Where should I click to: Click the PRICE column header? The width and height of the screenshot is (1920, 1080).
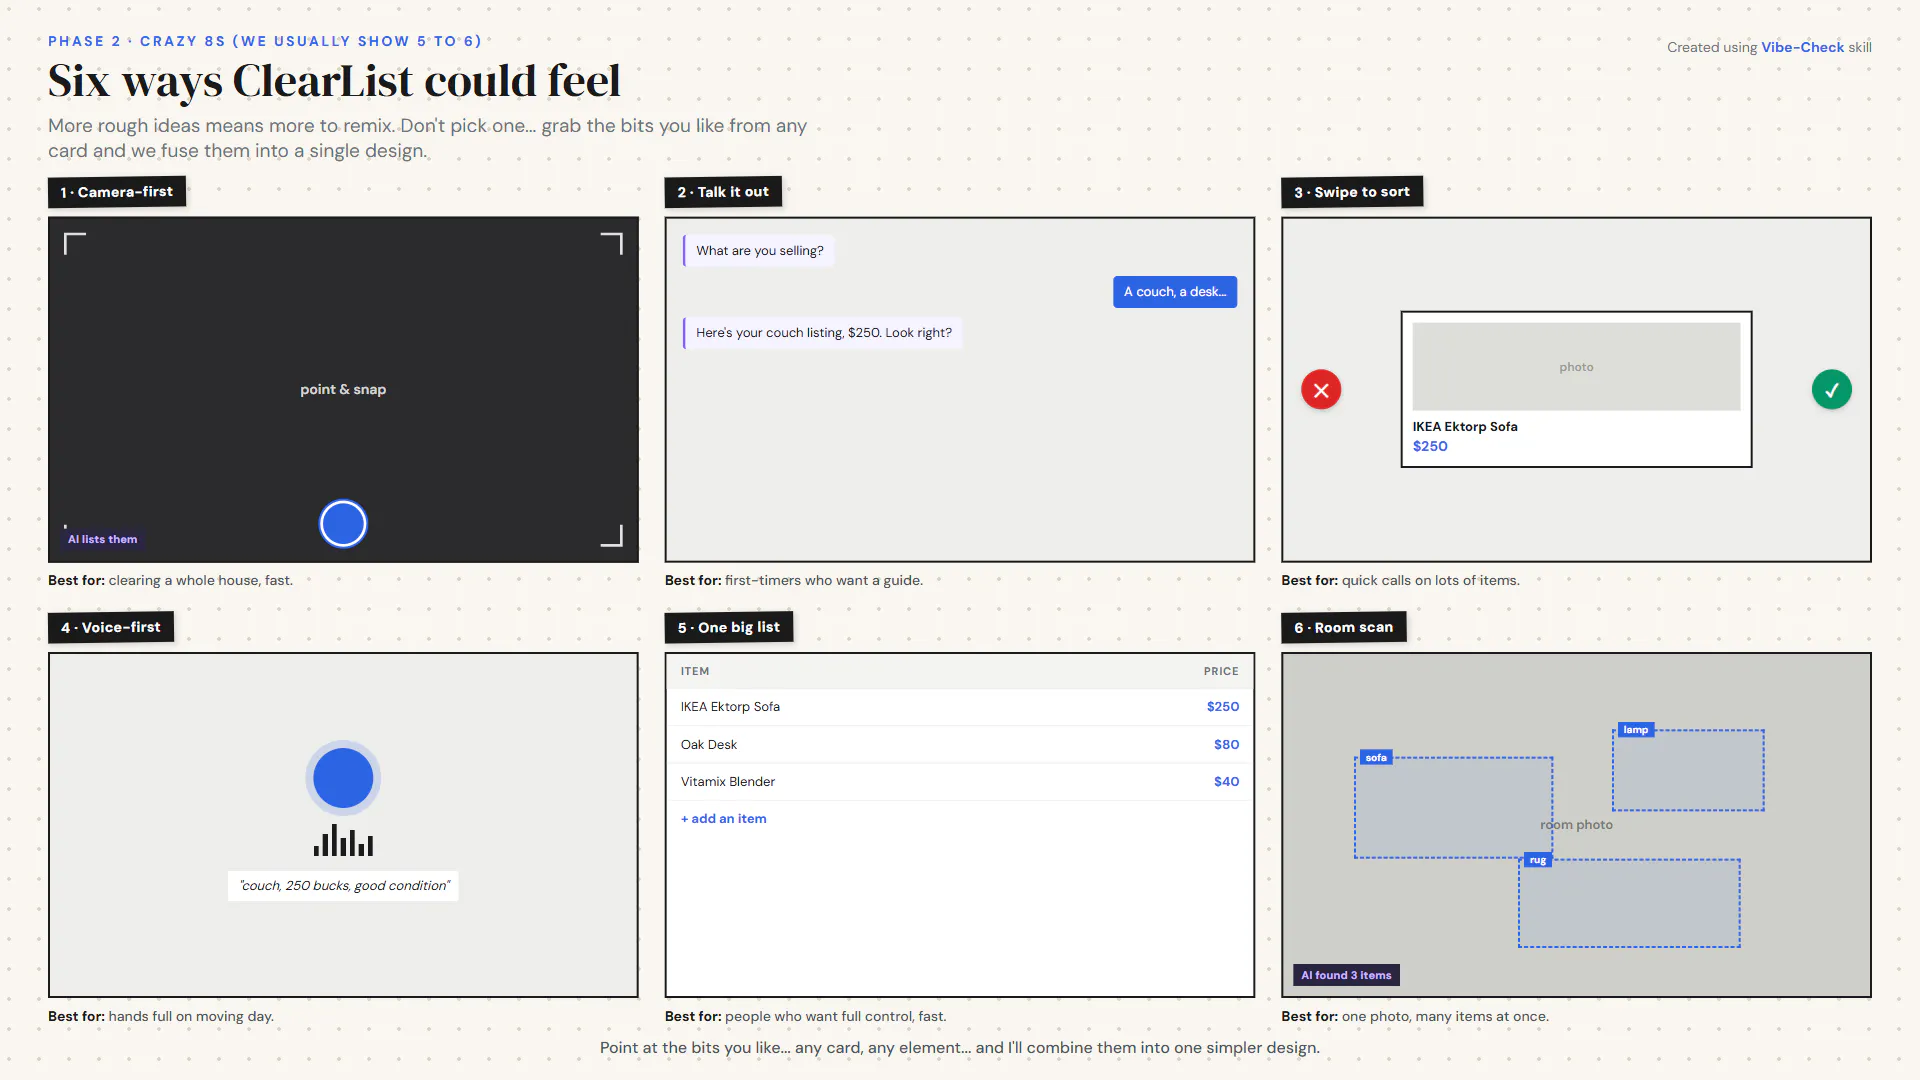[x=1221, y=671]
